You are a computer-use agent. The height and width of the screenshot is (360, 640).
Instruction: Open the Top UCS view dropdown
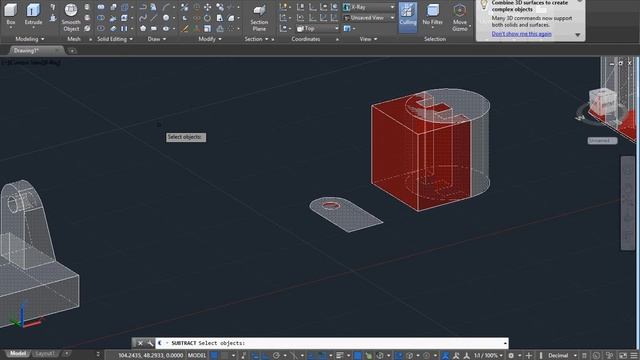[318, 29]
